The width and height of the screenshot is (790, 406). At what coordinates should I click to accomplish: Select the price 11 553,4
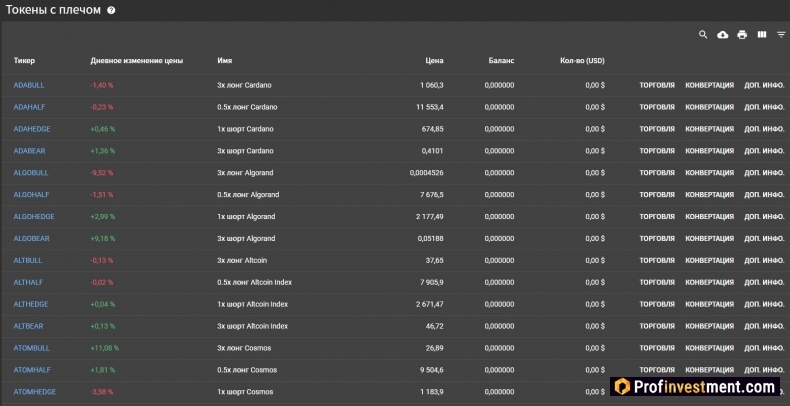point(430,107)
